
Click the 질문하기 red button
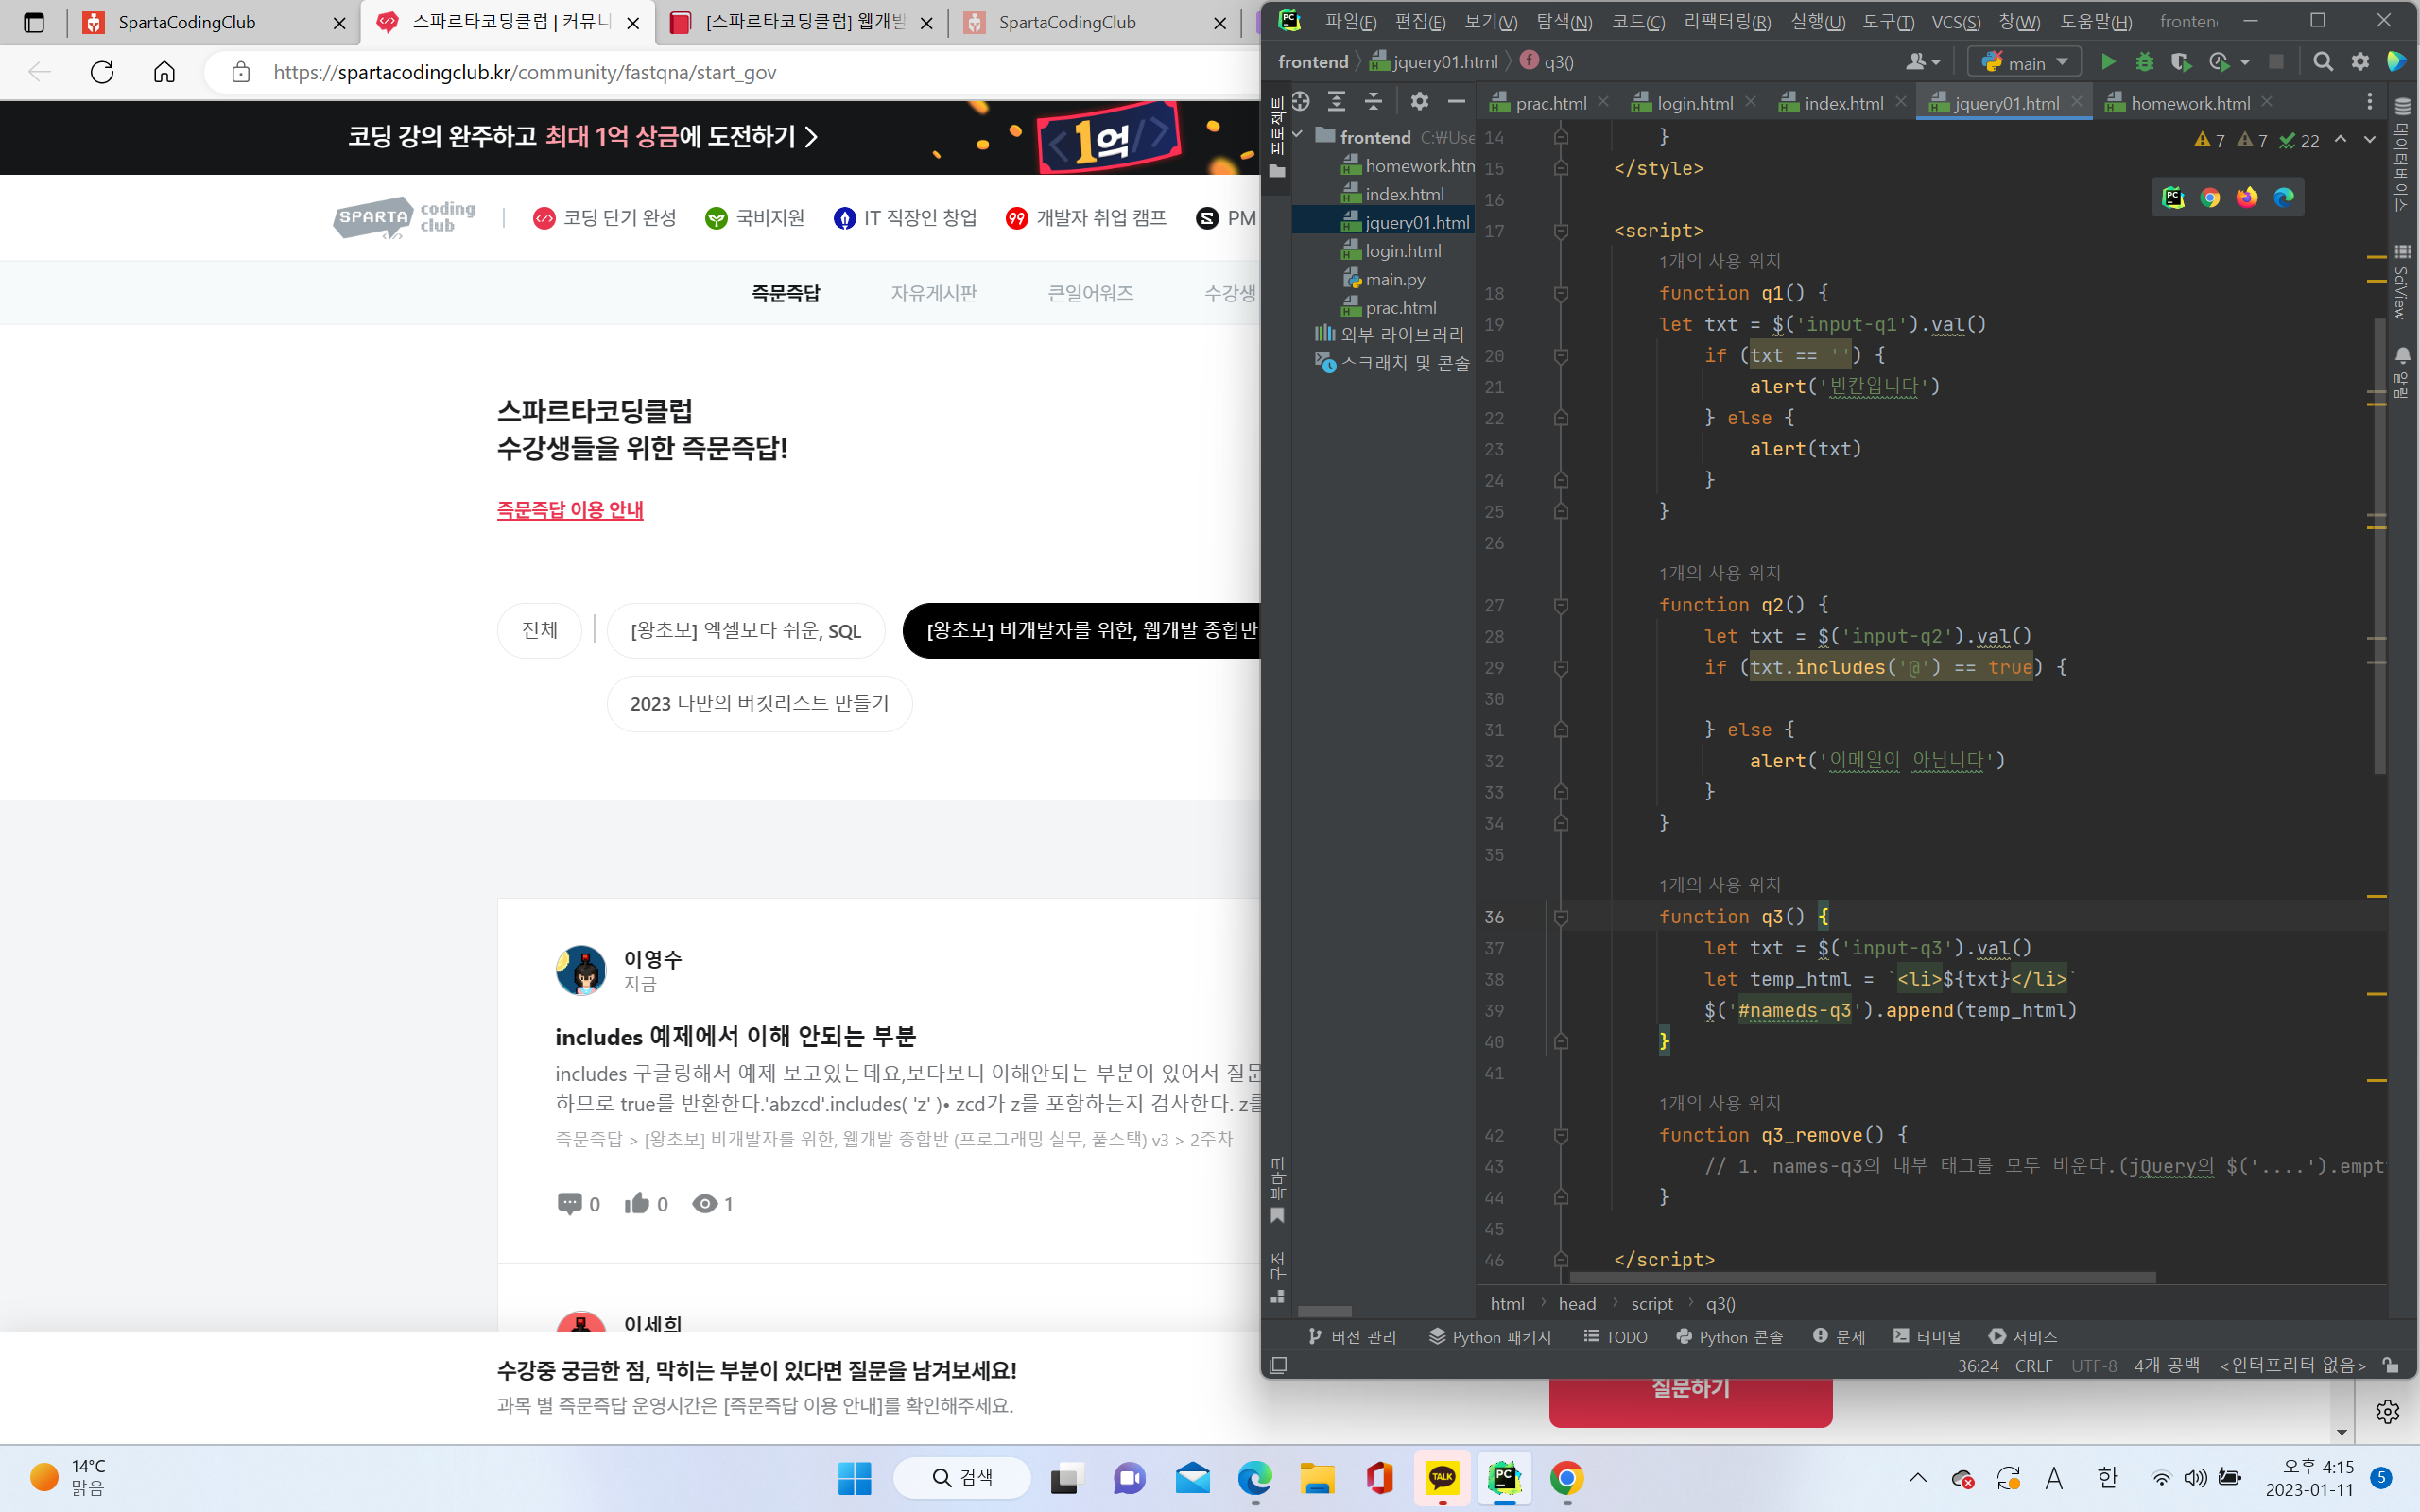pyautogui.click(x=1690, y=1399)
